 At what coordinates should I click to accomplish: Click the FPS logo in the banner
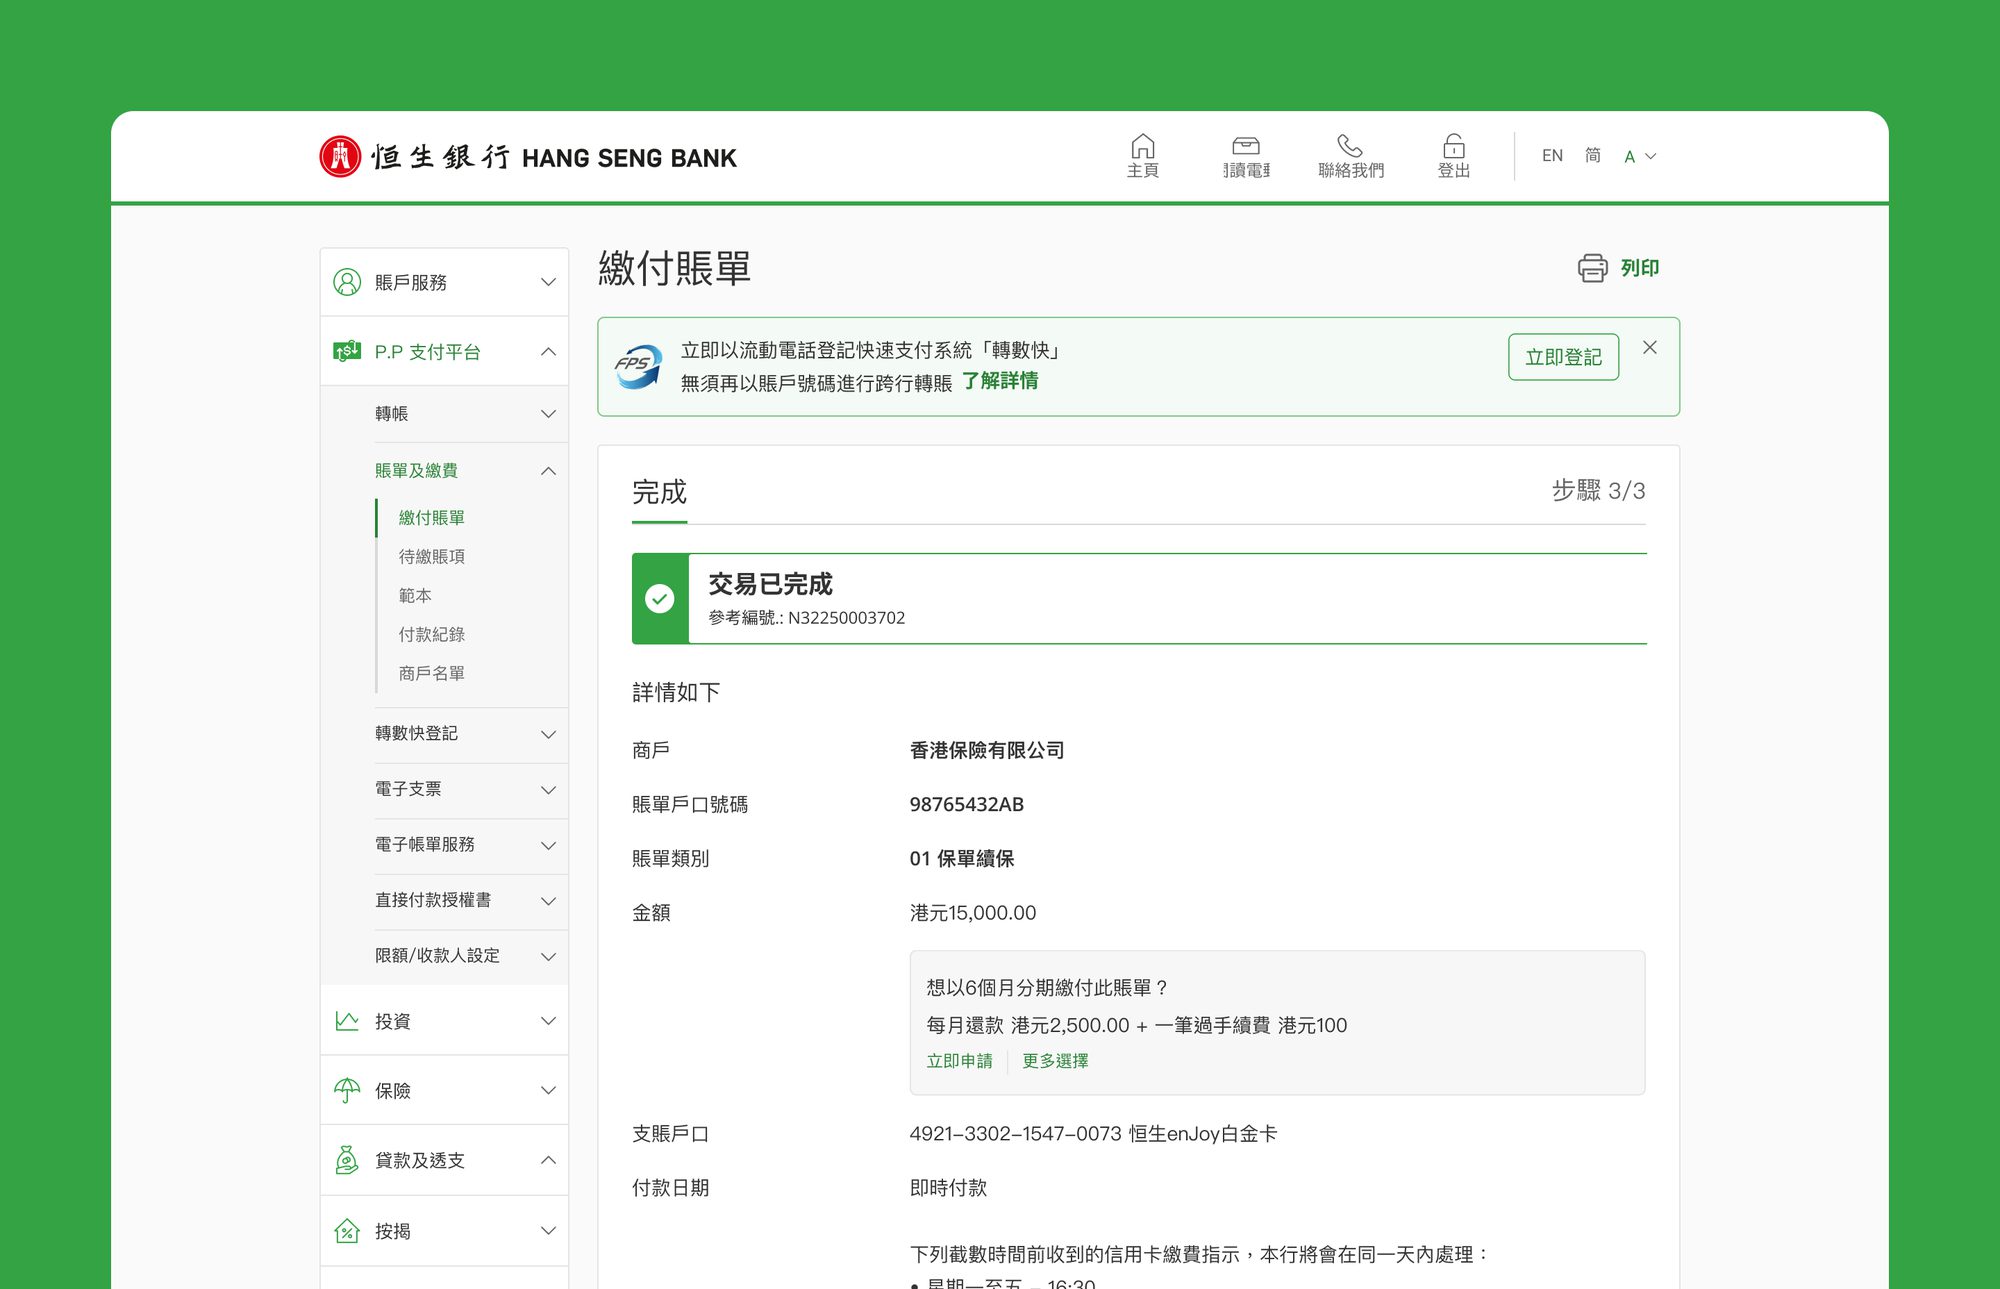tap(638, 366)
